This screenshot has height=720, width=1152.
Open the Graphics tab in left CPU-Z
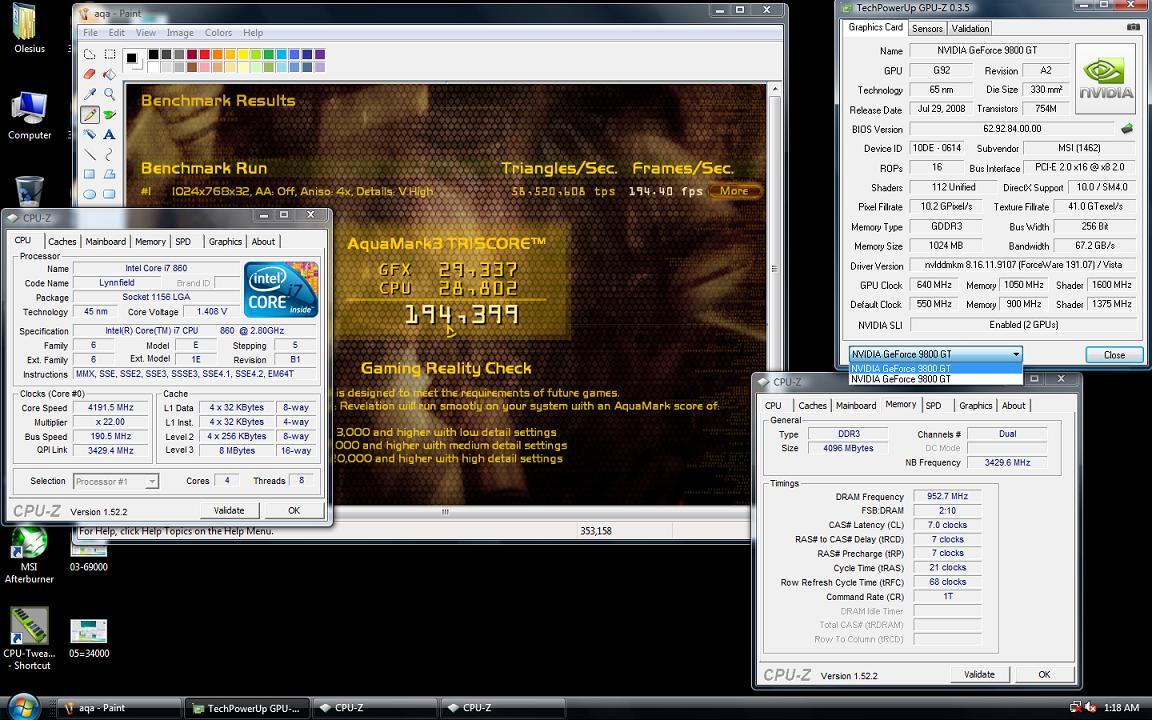click(225, 241)
